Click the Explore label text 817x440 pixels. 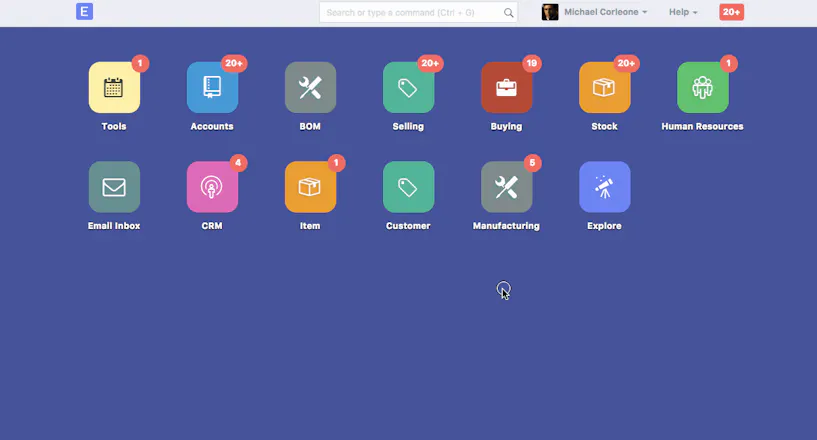tap(604, 226)
